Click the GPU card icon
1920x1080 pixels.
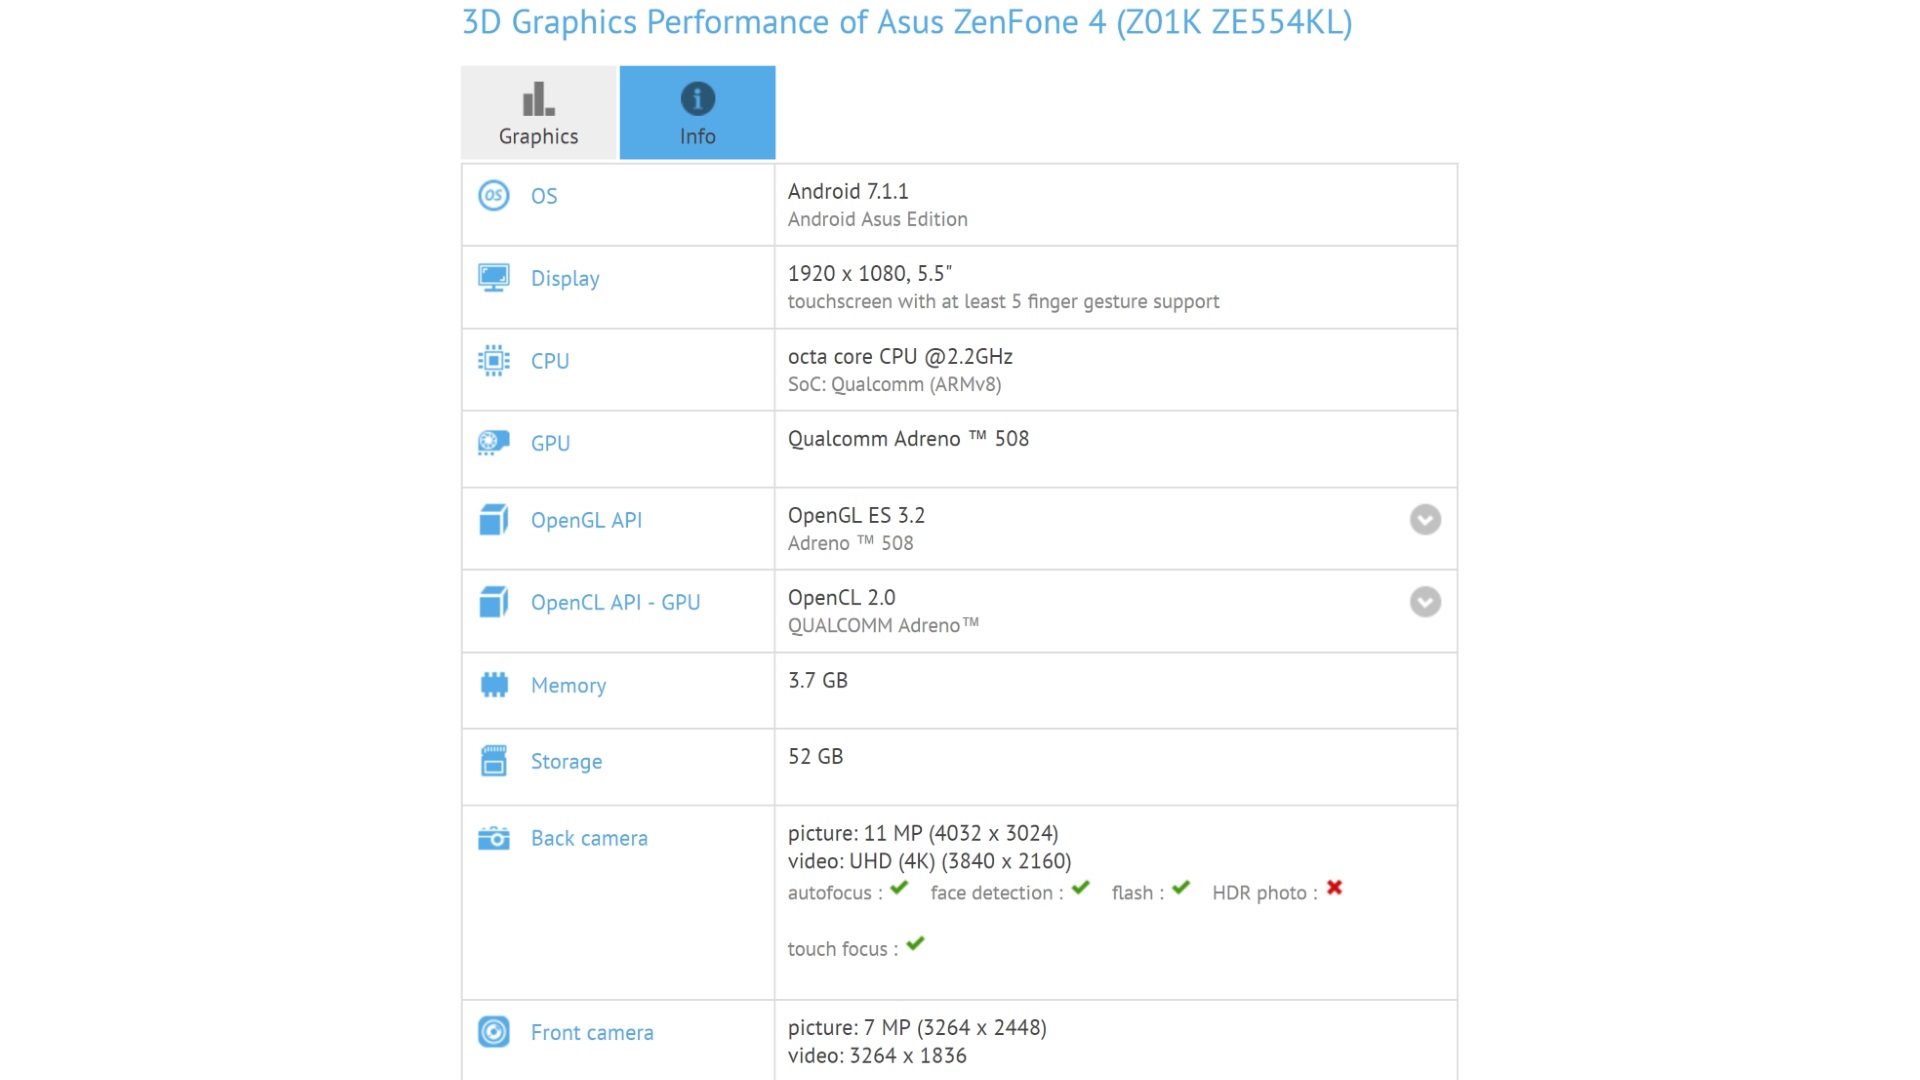click(x=494, y=442)
